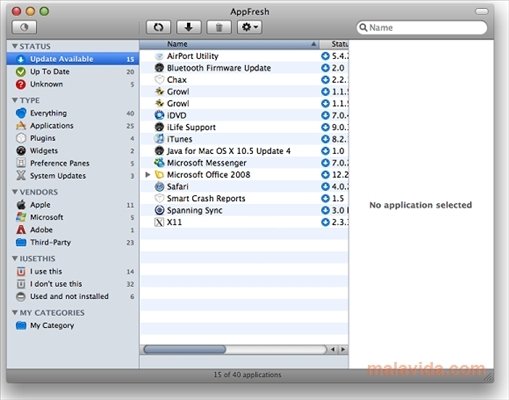Sort by the Name column header
The width and height of the screenshot is (509, 400).
pyautogui.click(x=229, y=44)
